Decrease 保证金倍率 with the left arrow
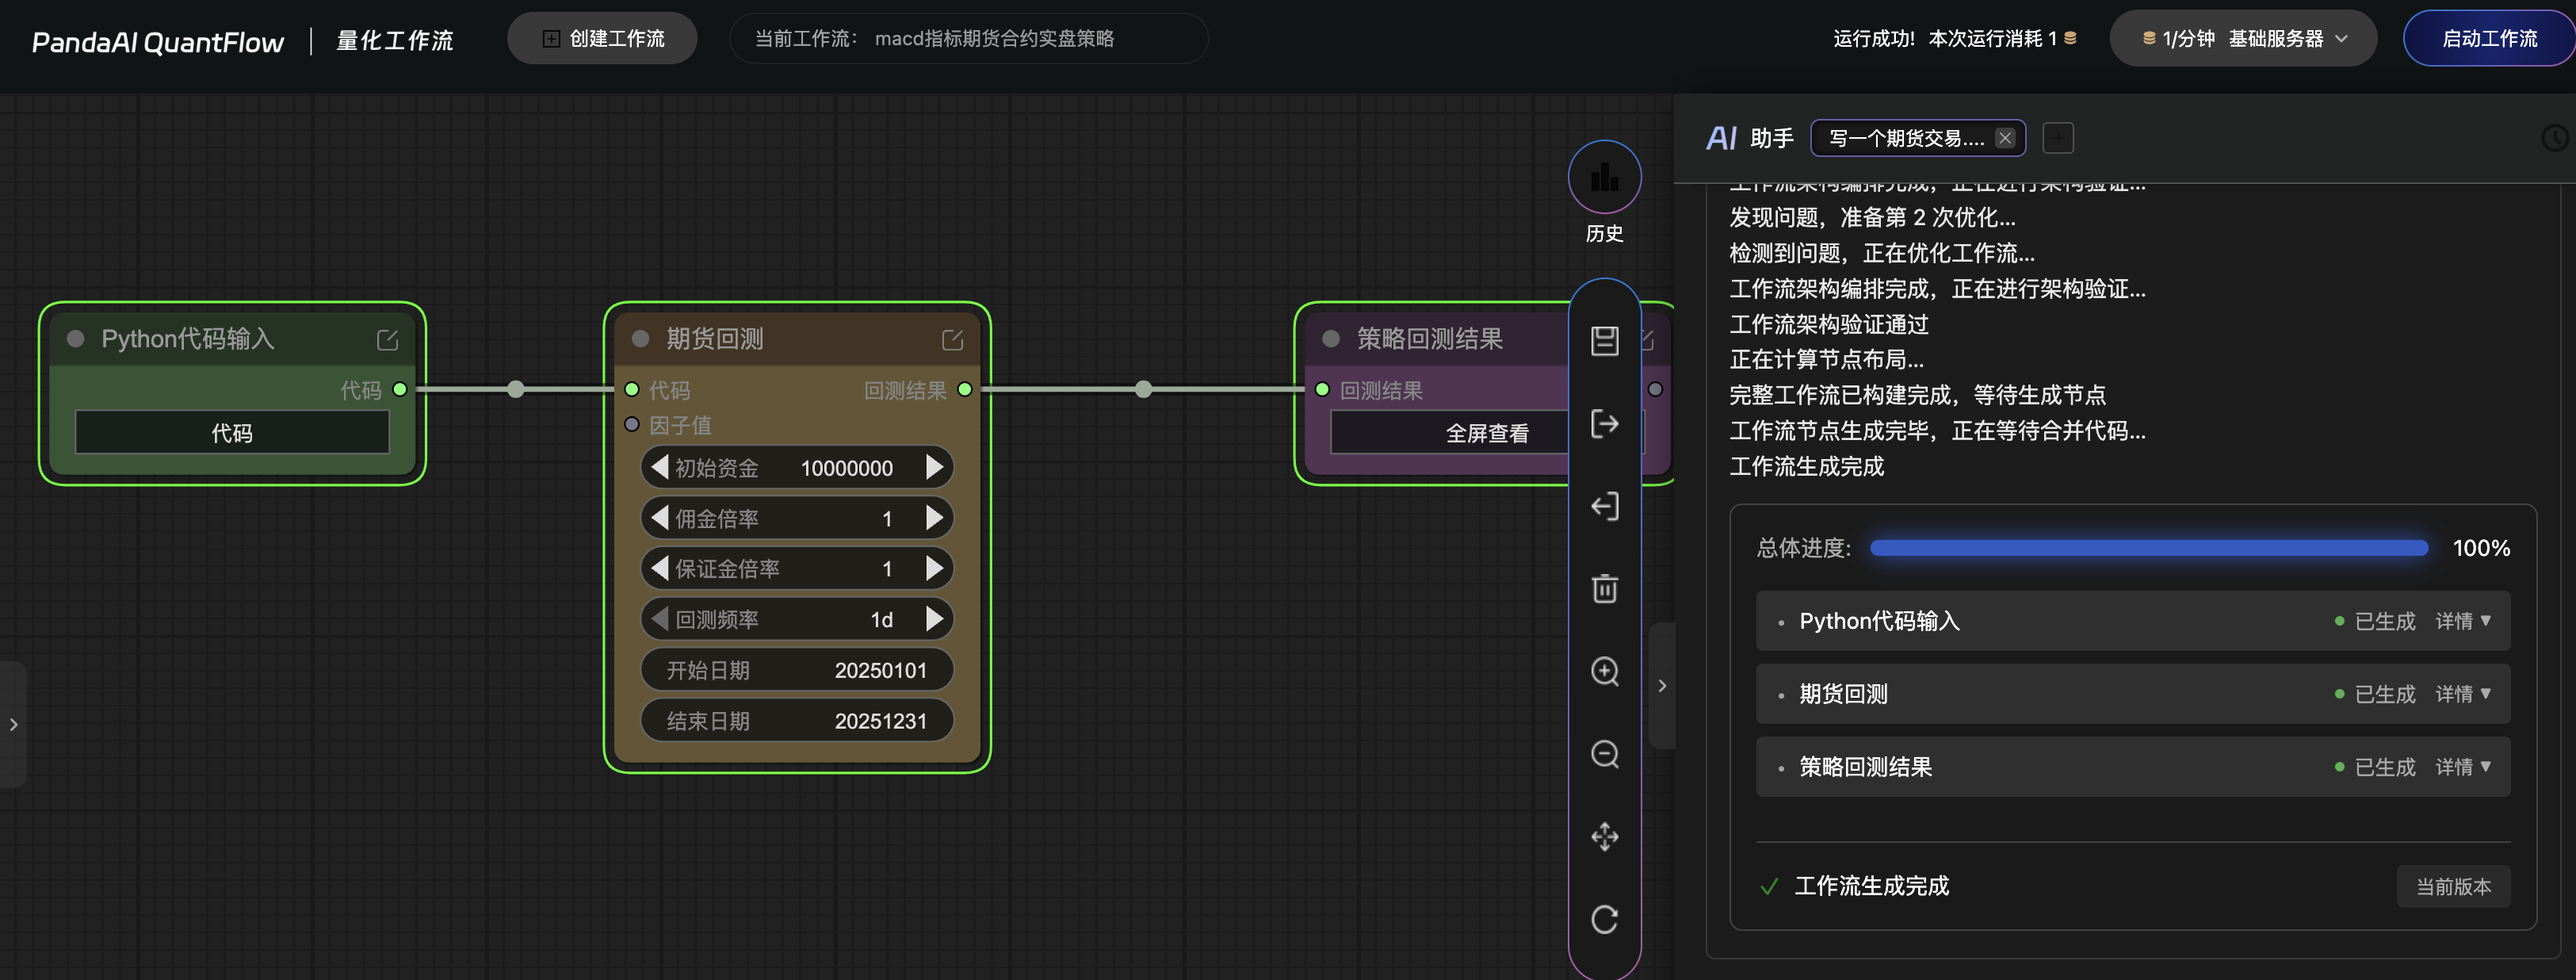 [659, 568]
